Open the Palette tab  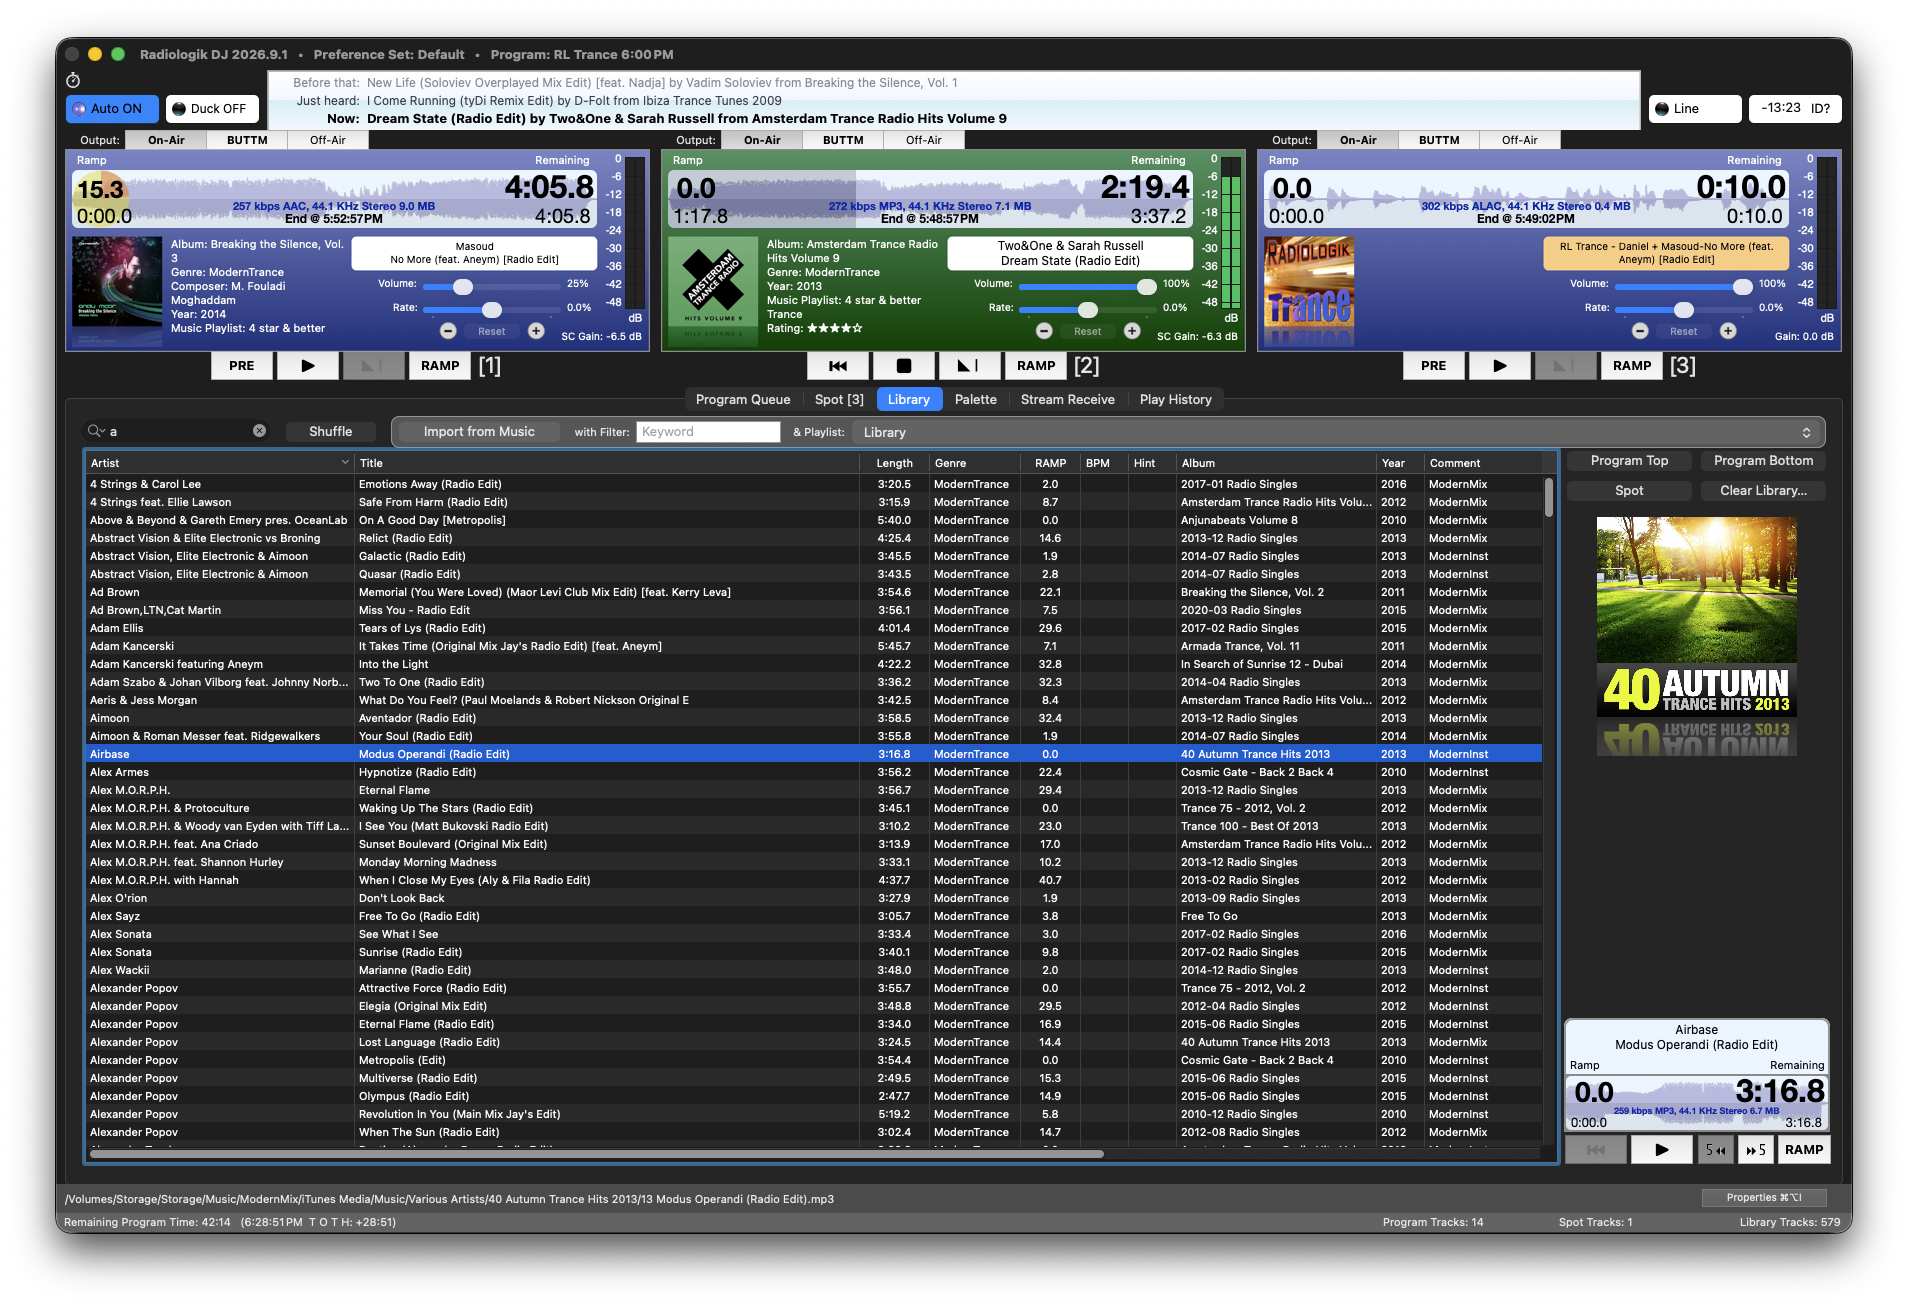pos(975,399)
